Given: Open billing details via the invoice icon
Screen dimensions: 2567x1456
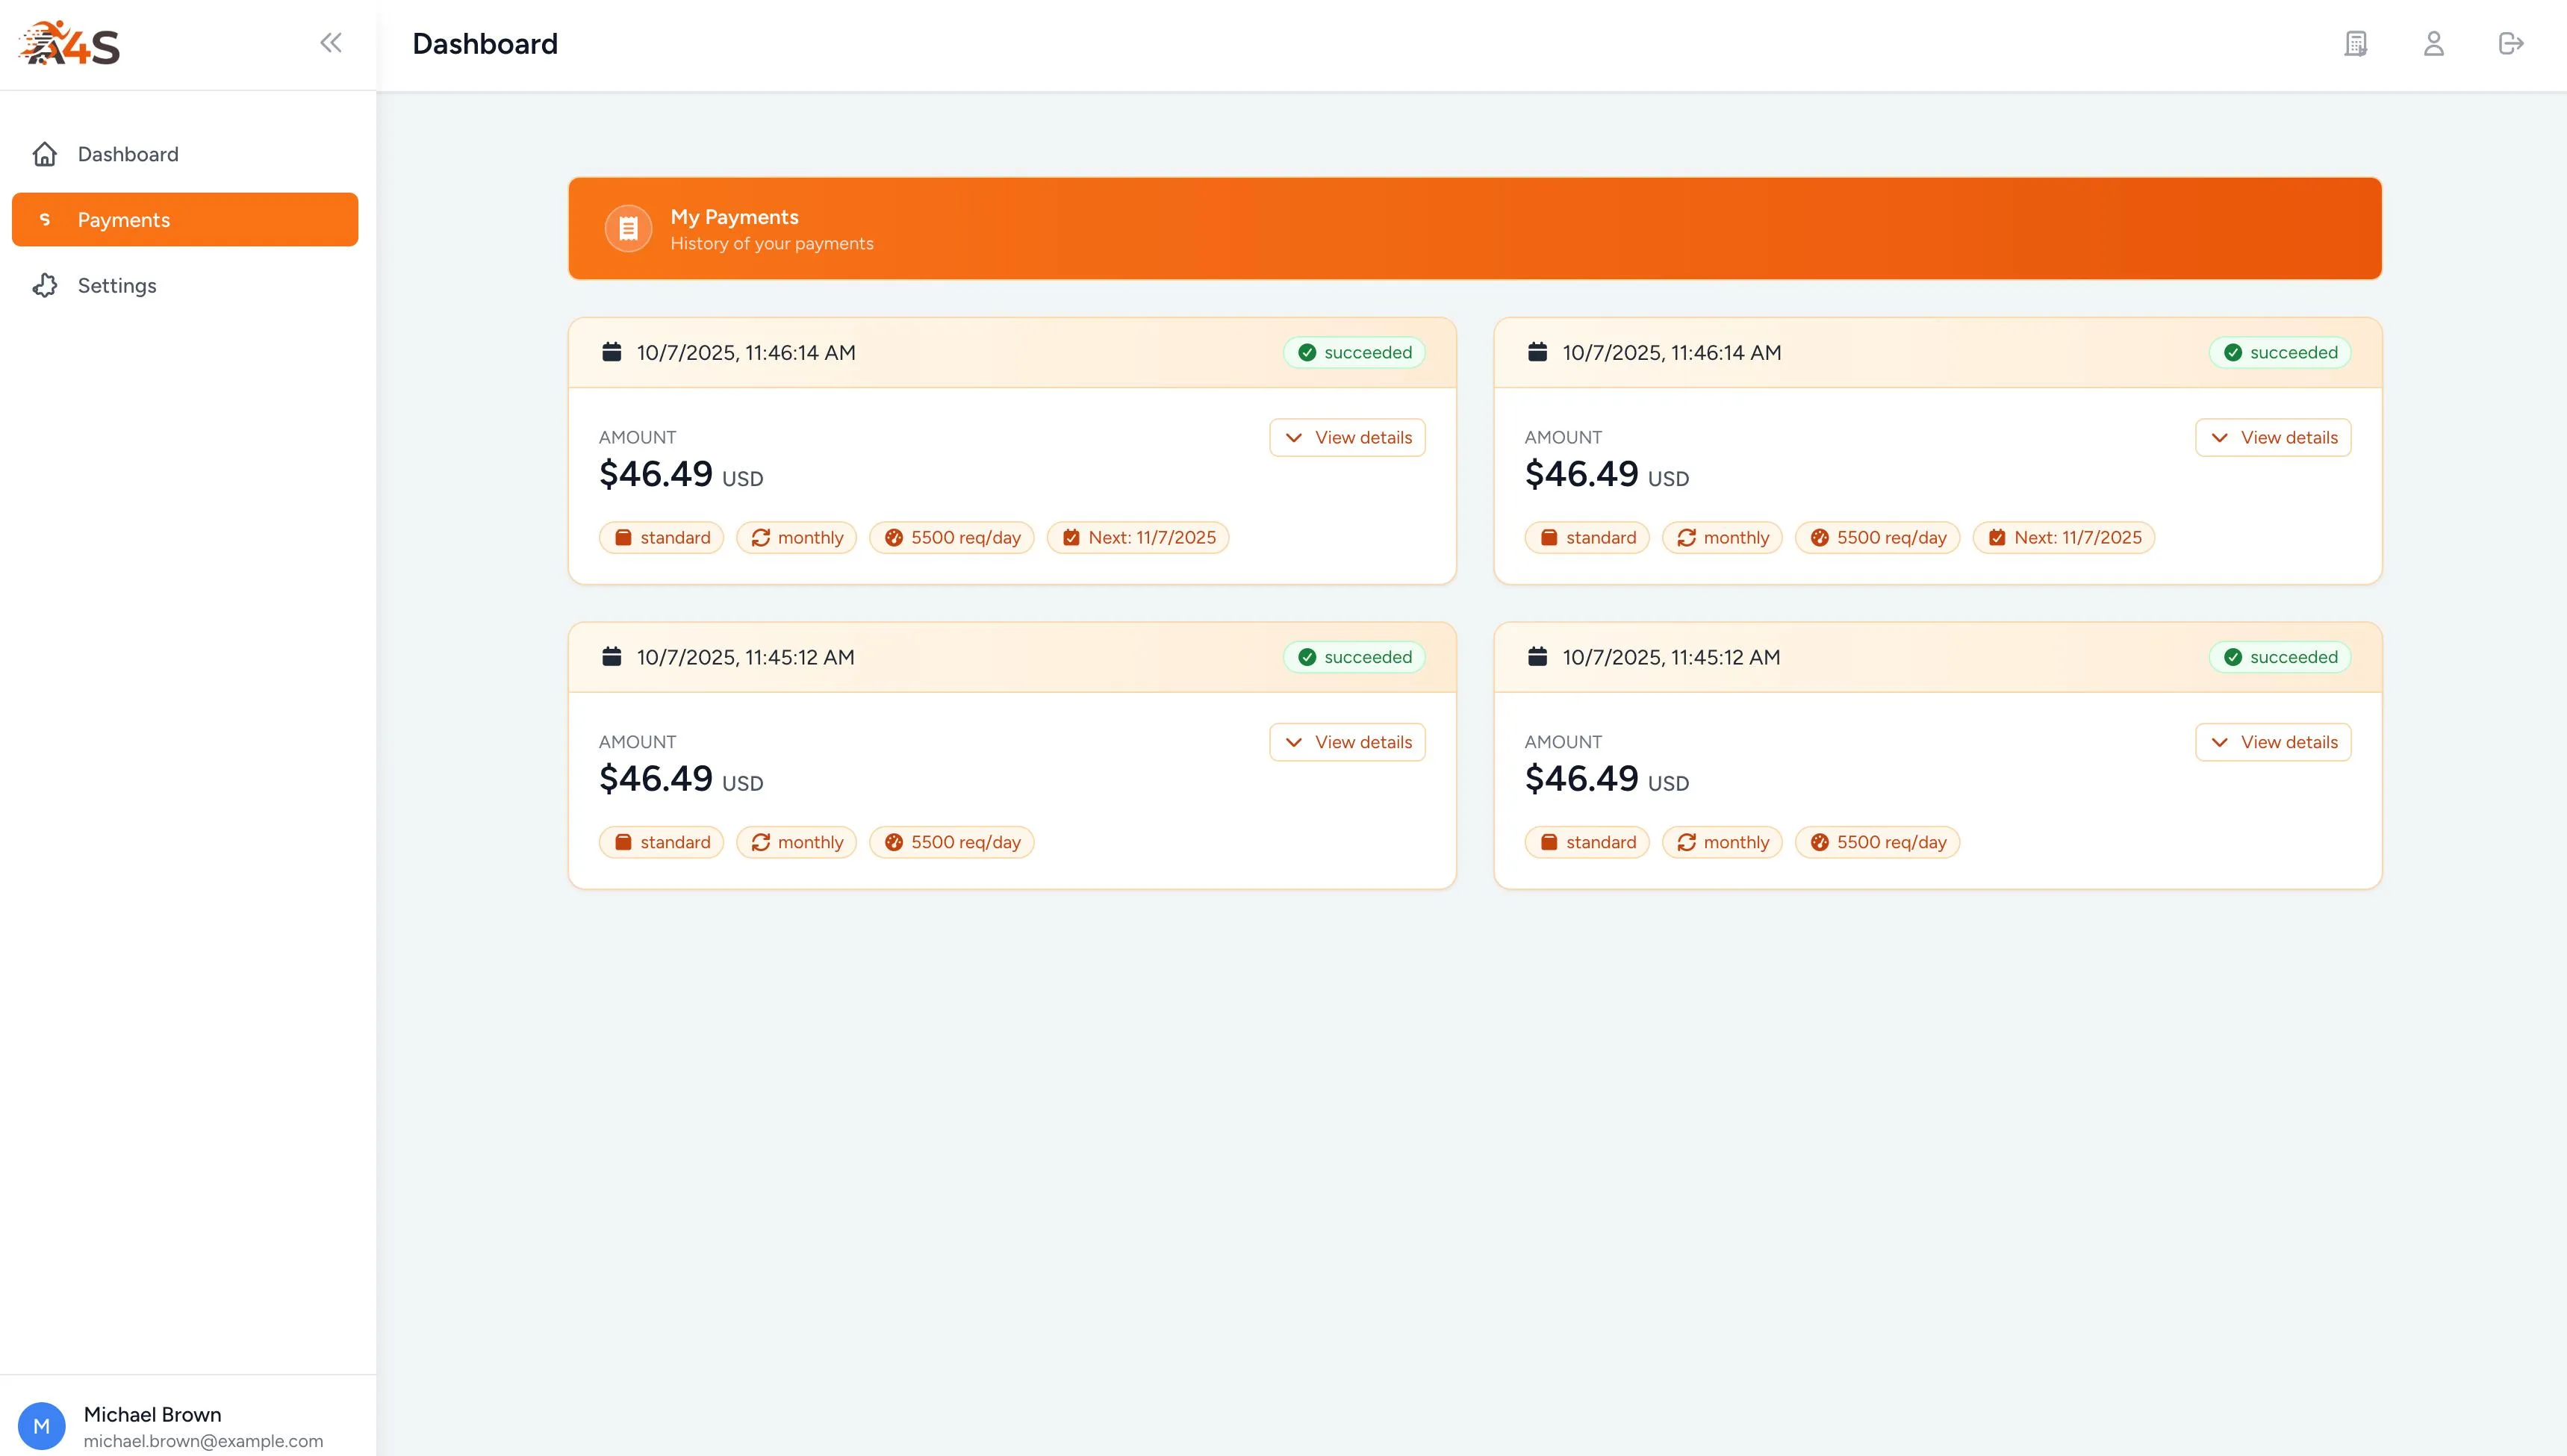Looking at the screenshot, I should (x=2355, y=44).
